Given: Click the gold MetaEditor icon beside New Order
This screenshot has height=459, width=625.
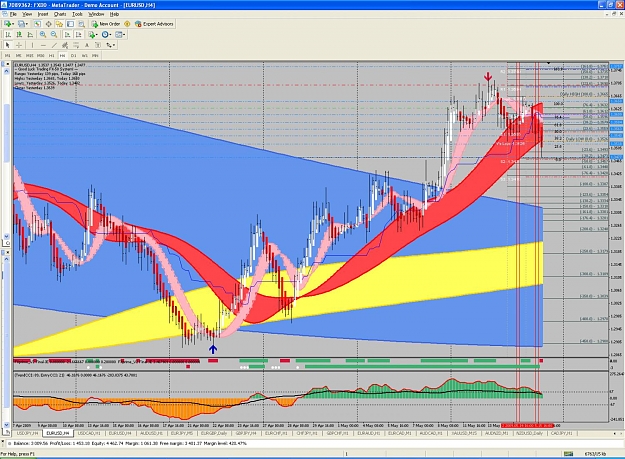Looking at the screenshot, I should [127, 24].
